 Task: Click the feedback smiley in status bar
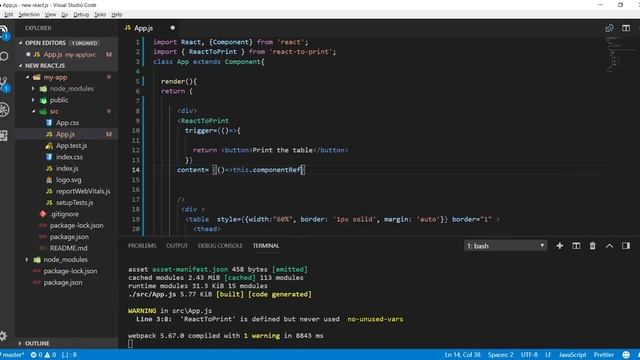(x=626, y=355)
